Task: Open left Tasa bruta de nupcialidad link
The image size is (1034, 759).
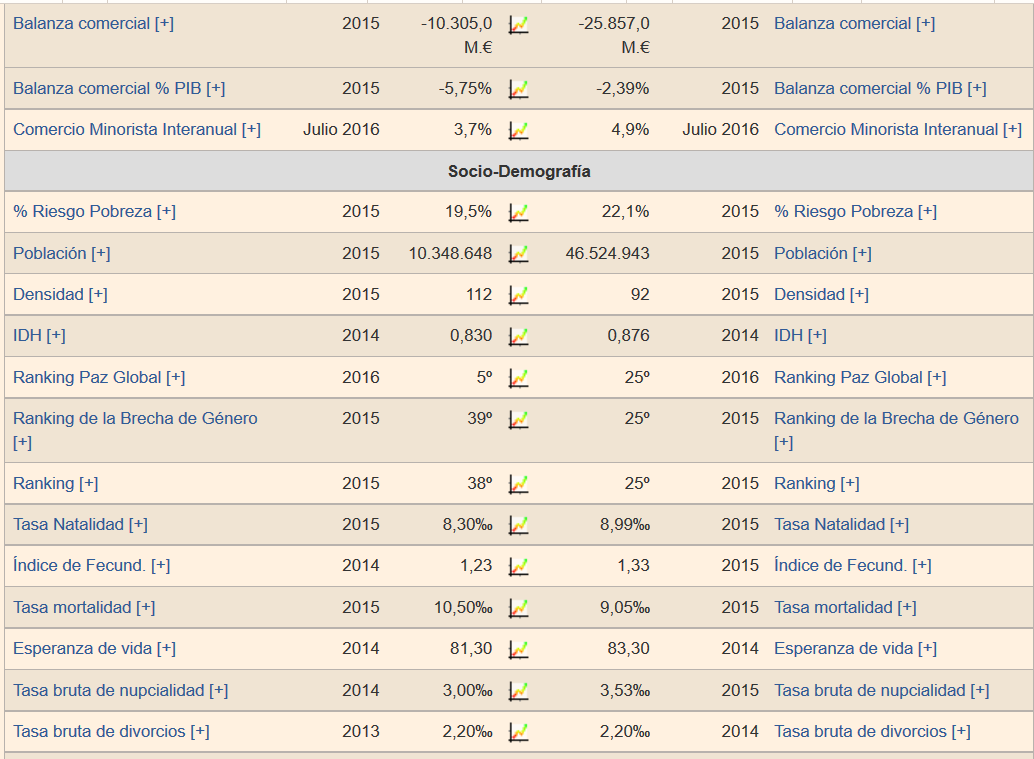Action: [x=120, y=690]
